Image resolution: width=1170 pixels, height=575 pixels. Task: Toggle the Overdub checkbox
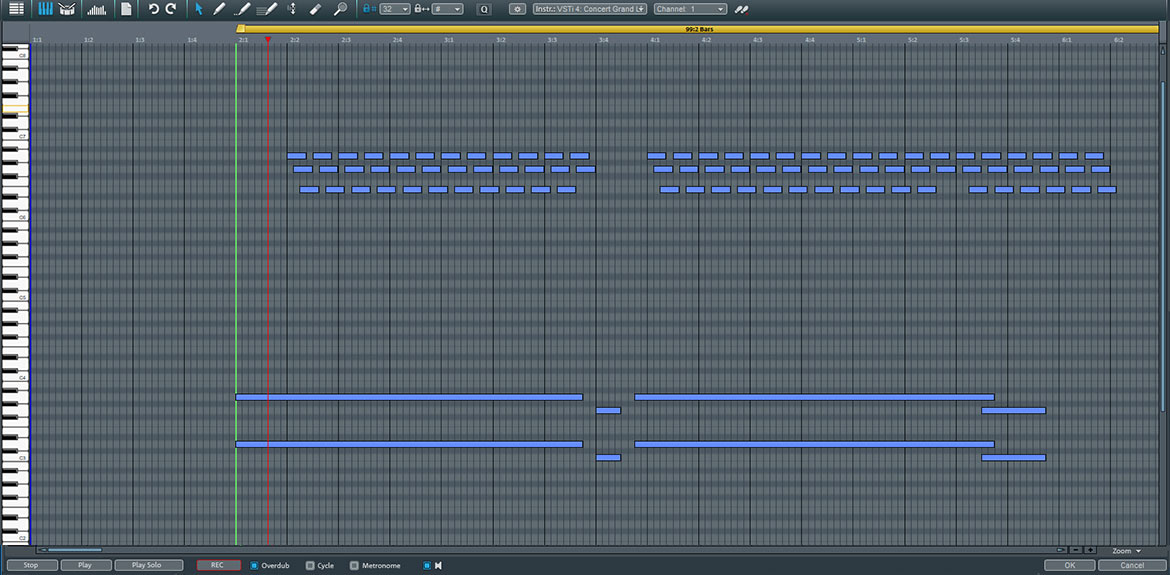(254, 565)
